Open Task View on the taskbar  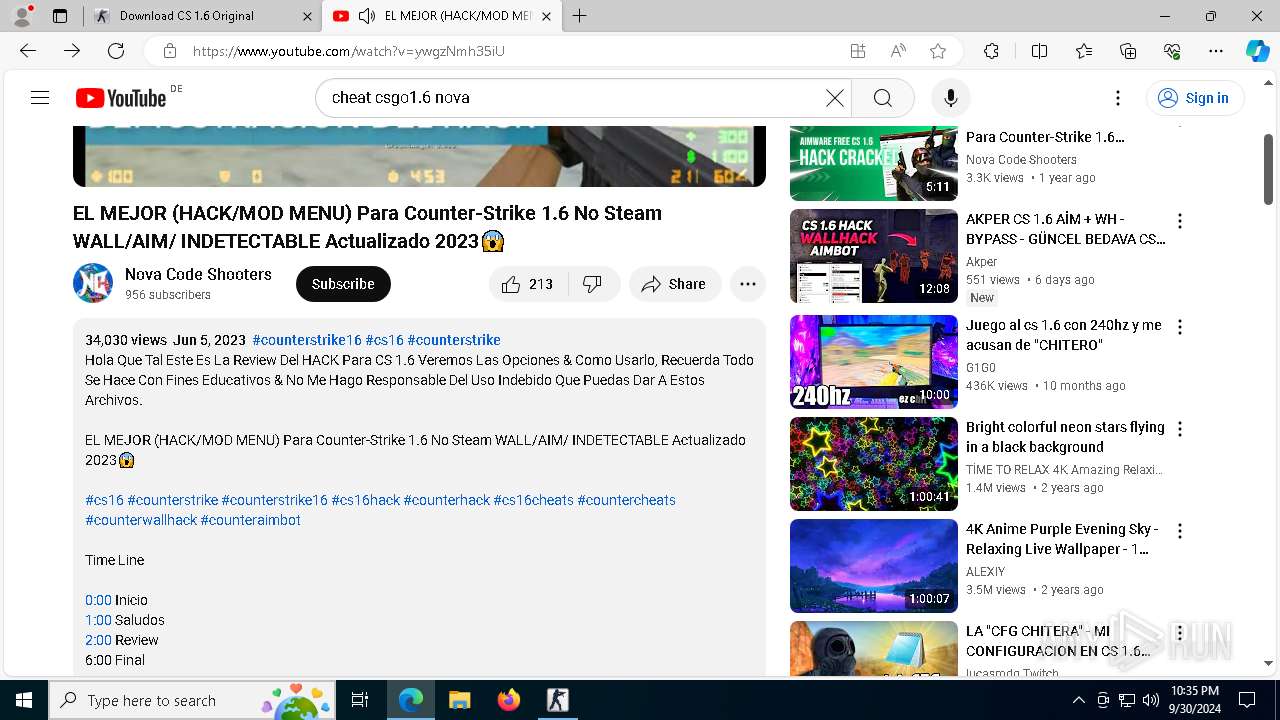360,700
